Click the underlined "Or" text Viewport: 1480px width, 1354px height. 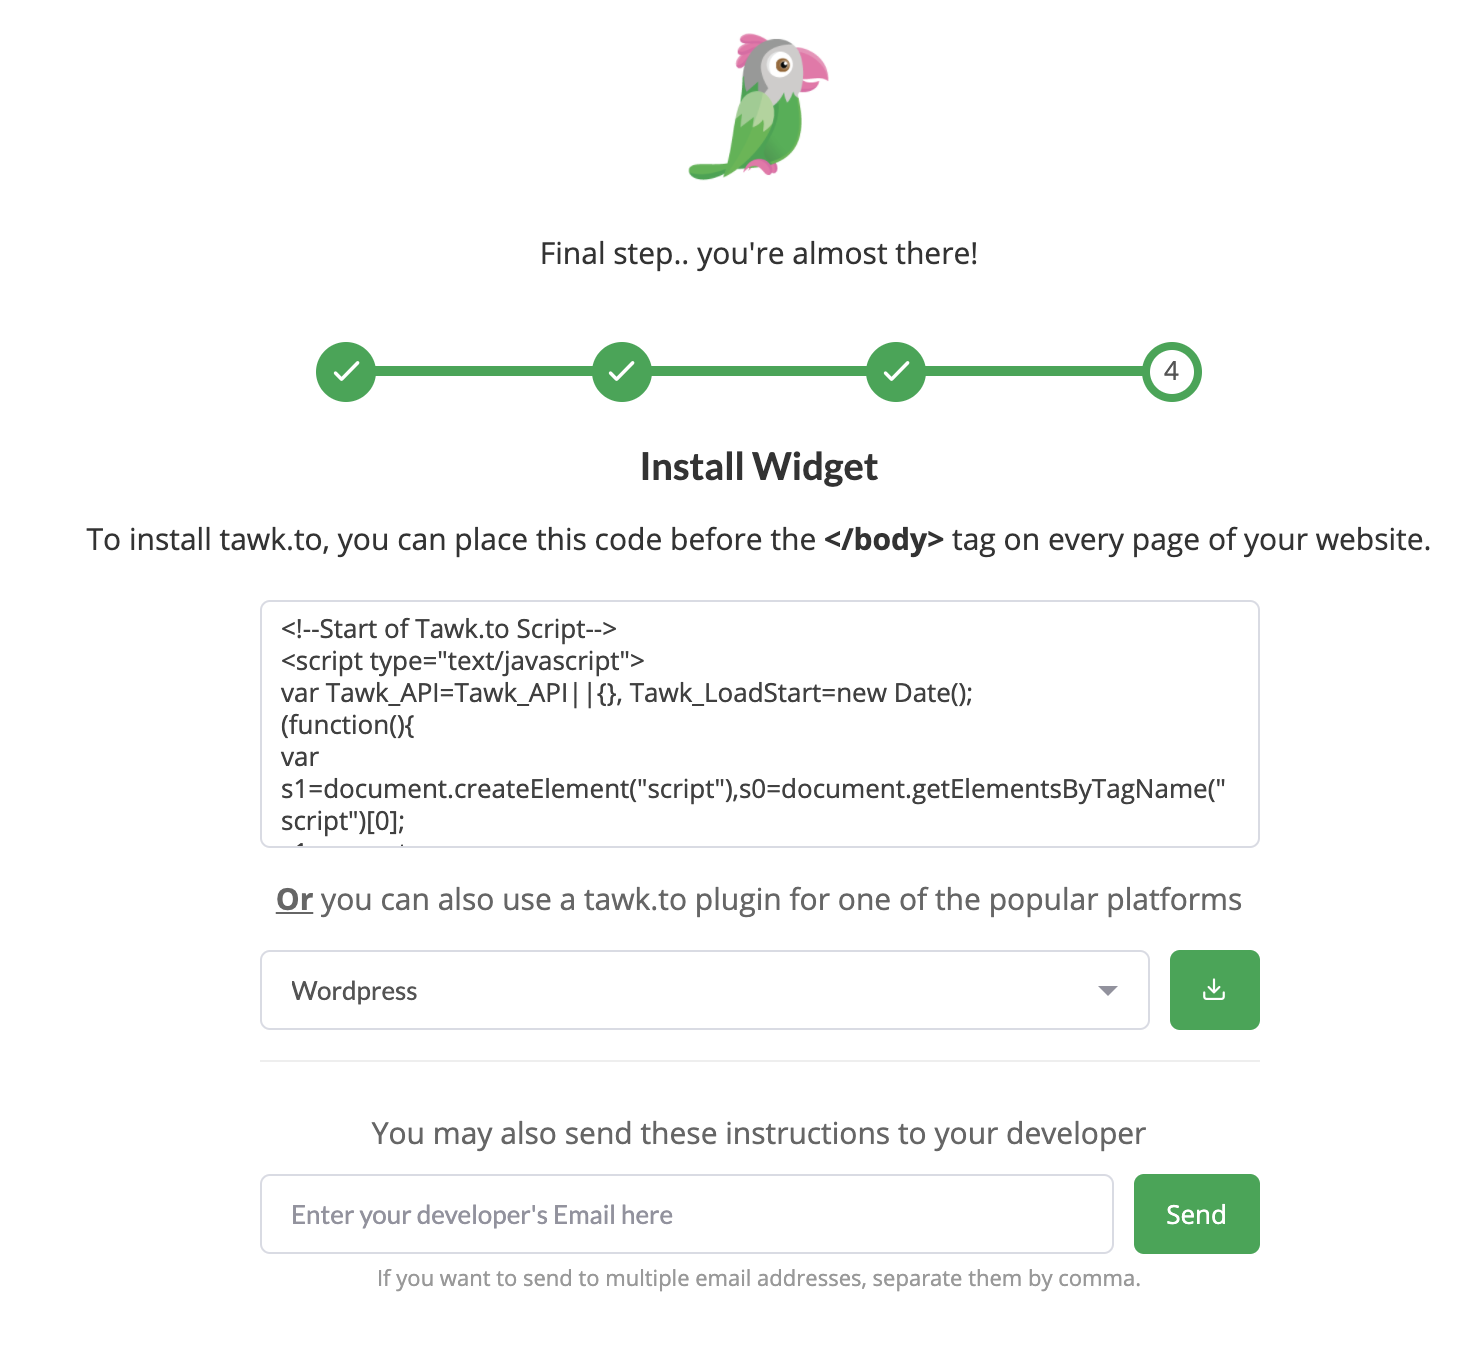click(294, 899)
